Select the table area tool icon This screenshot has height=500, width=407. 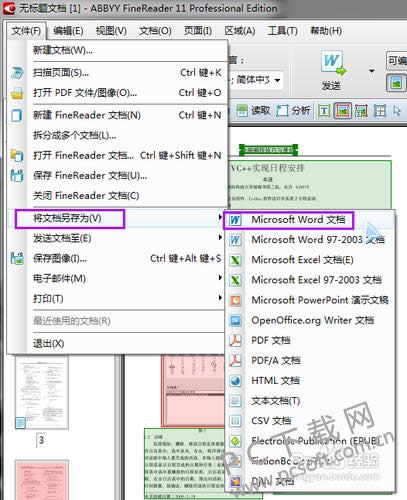tap(380, 111)
